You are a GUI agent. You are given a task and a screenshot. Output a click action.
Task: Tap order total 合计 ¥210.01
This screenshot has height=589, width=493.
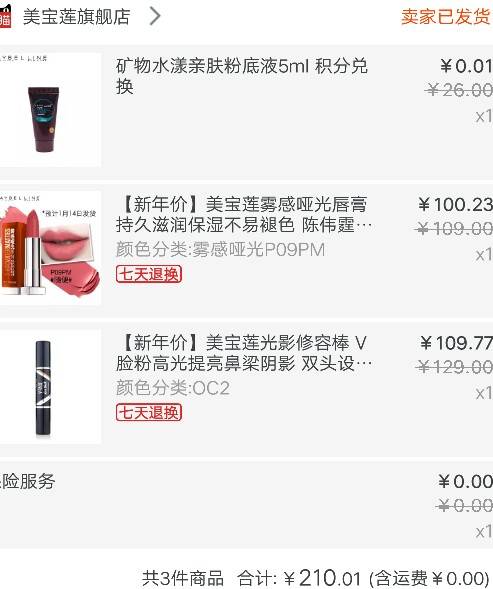[299, 578]
